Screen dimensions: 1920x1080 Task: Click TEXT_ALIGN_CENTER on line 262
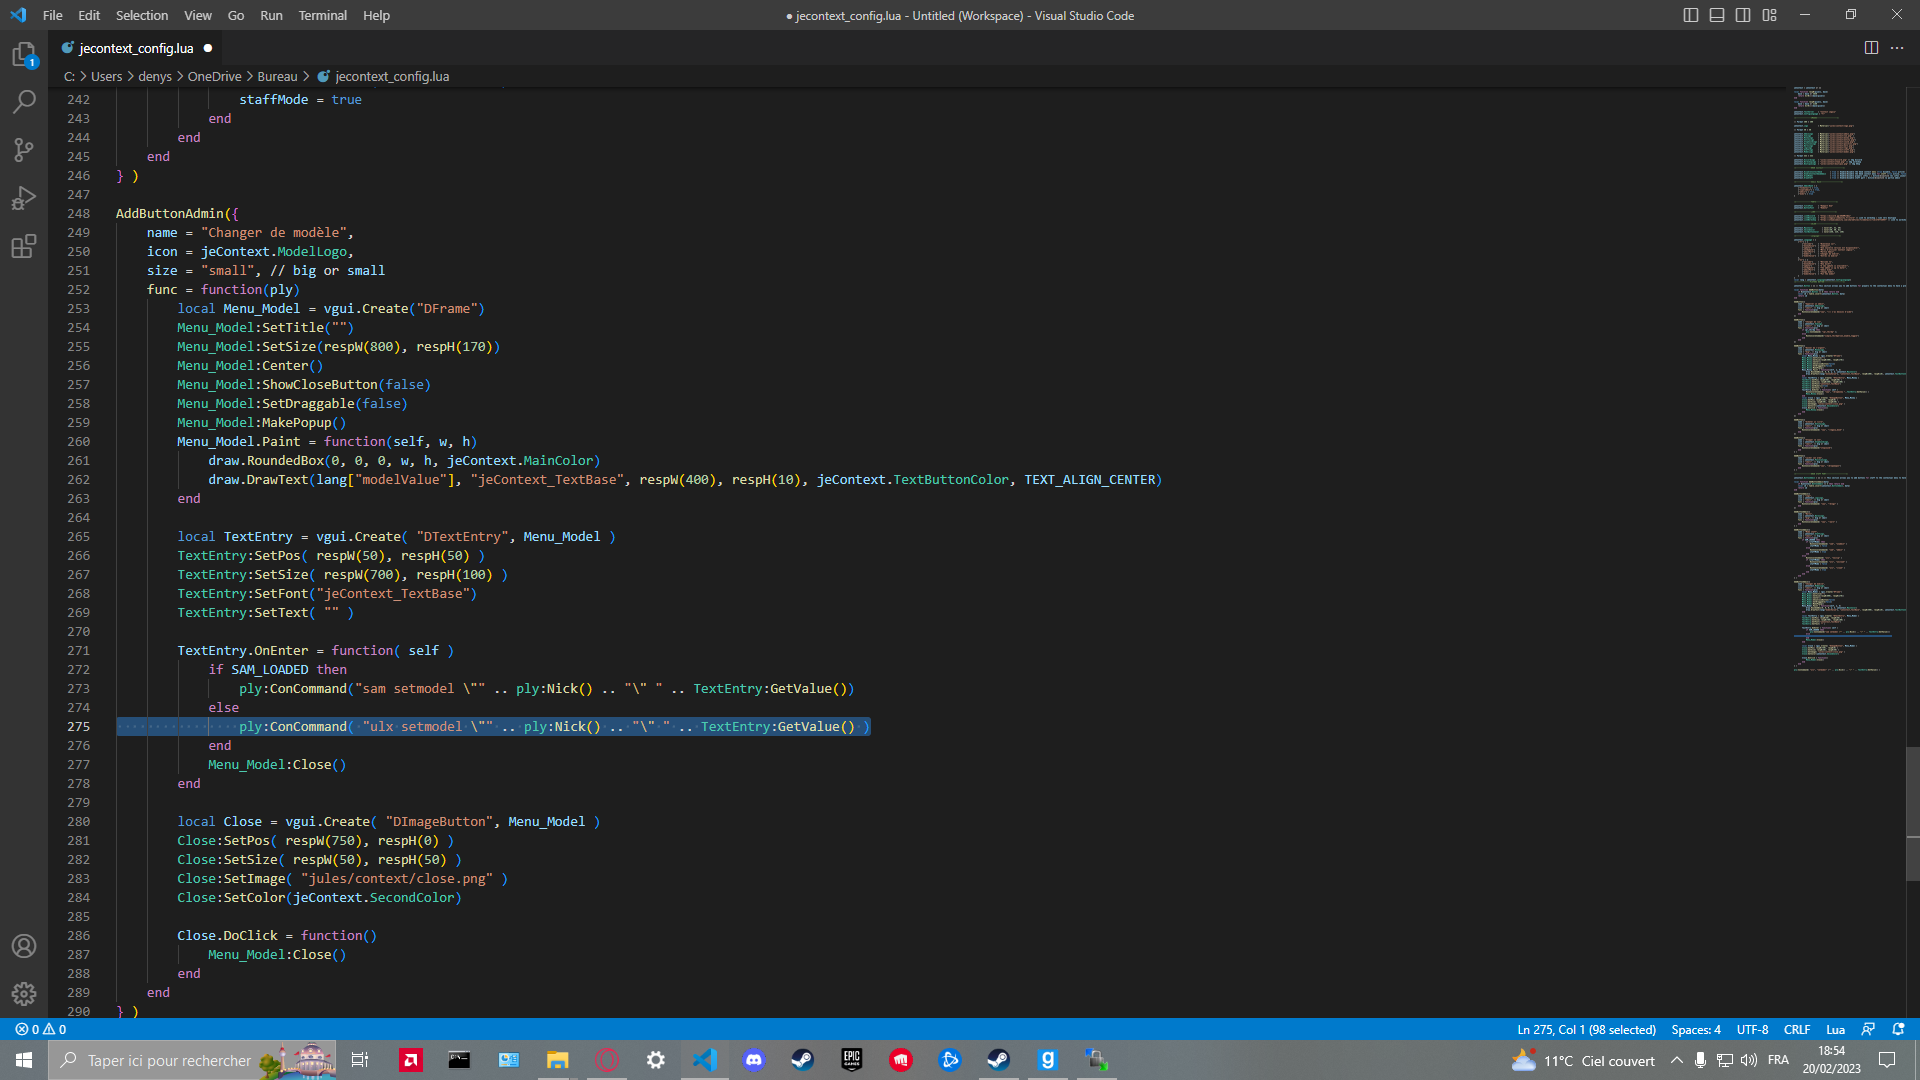tap(1089, 479)
